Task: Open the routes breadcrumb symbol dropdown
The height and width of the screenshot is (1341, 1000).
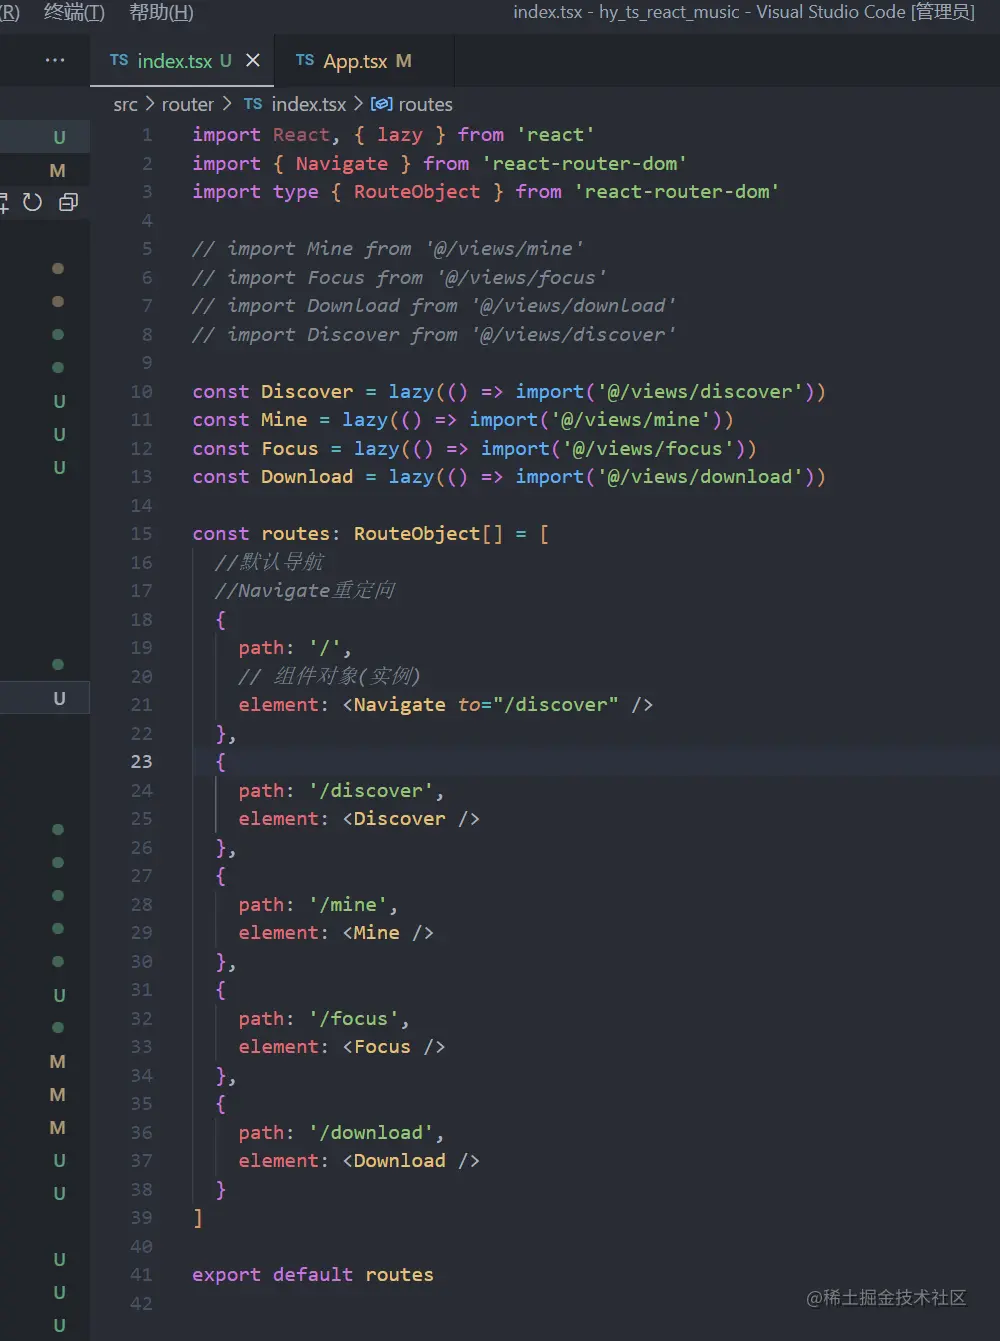Action: [426, 105]
